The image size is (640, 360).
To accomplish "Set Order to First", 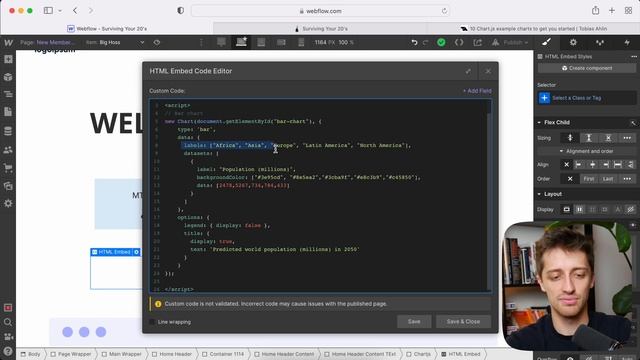I will (589, 179).
